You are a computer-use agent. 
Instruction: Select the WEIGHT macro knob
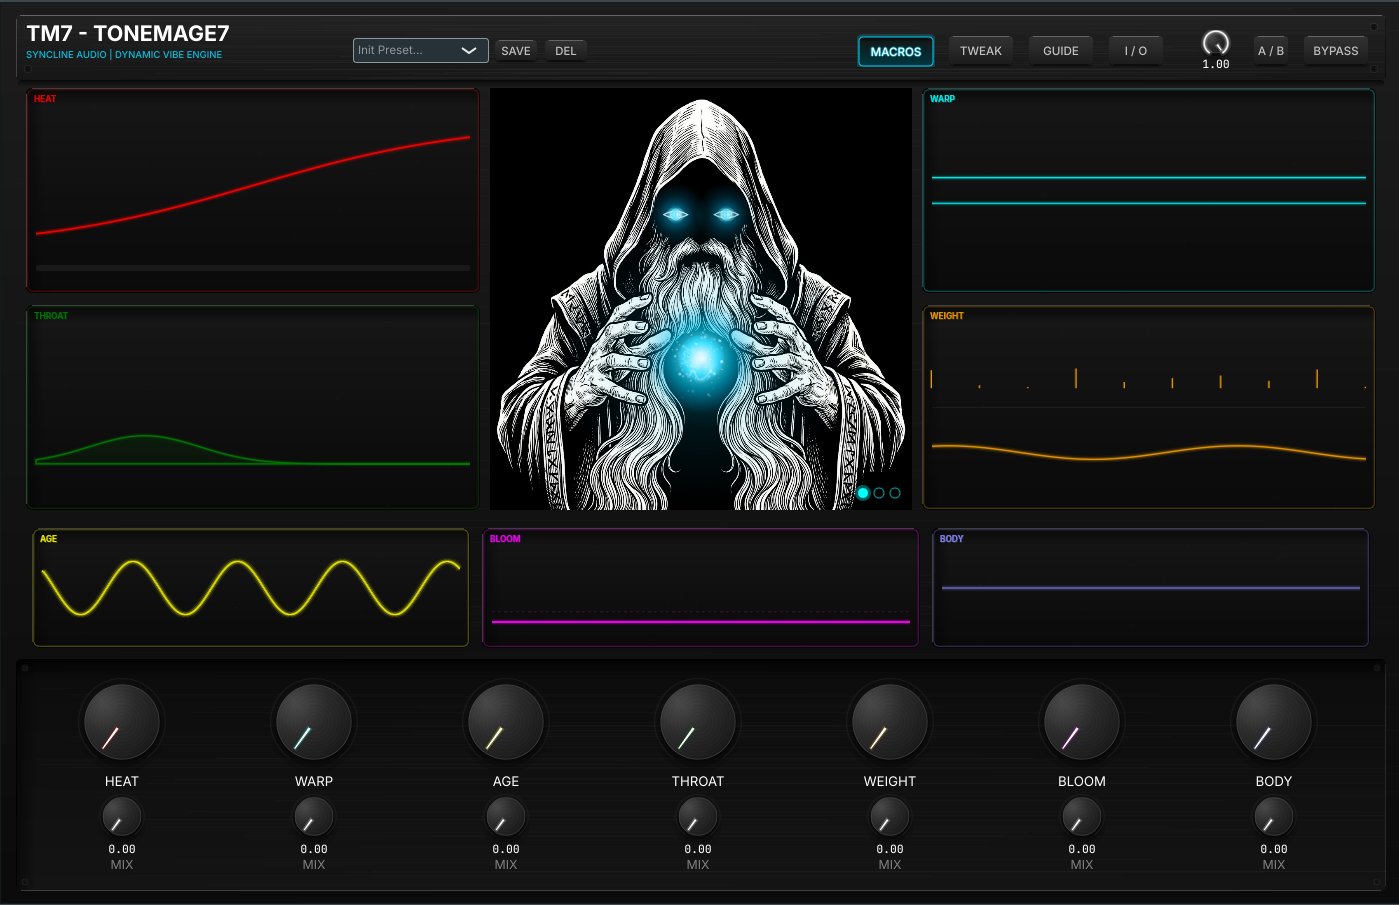pos(889,722)
